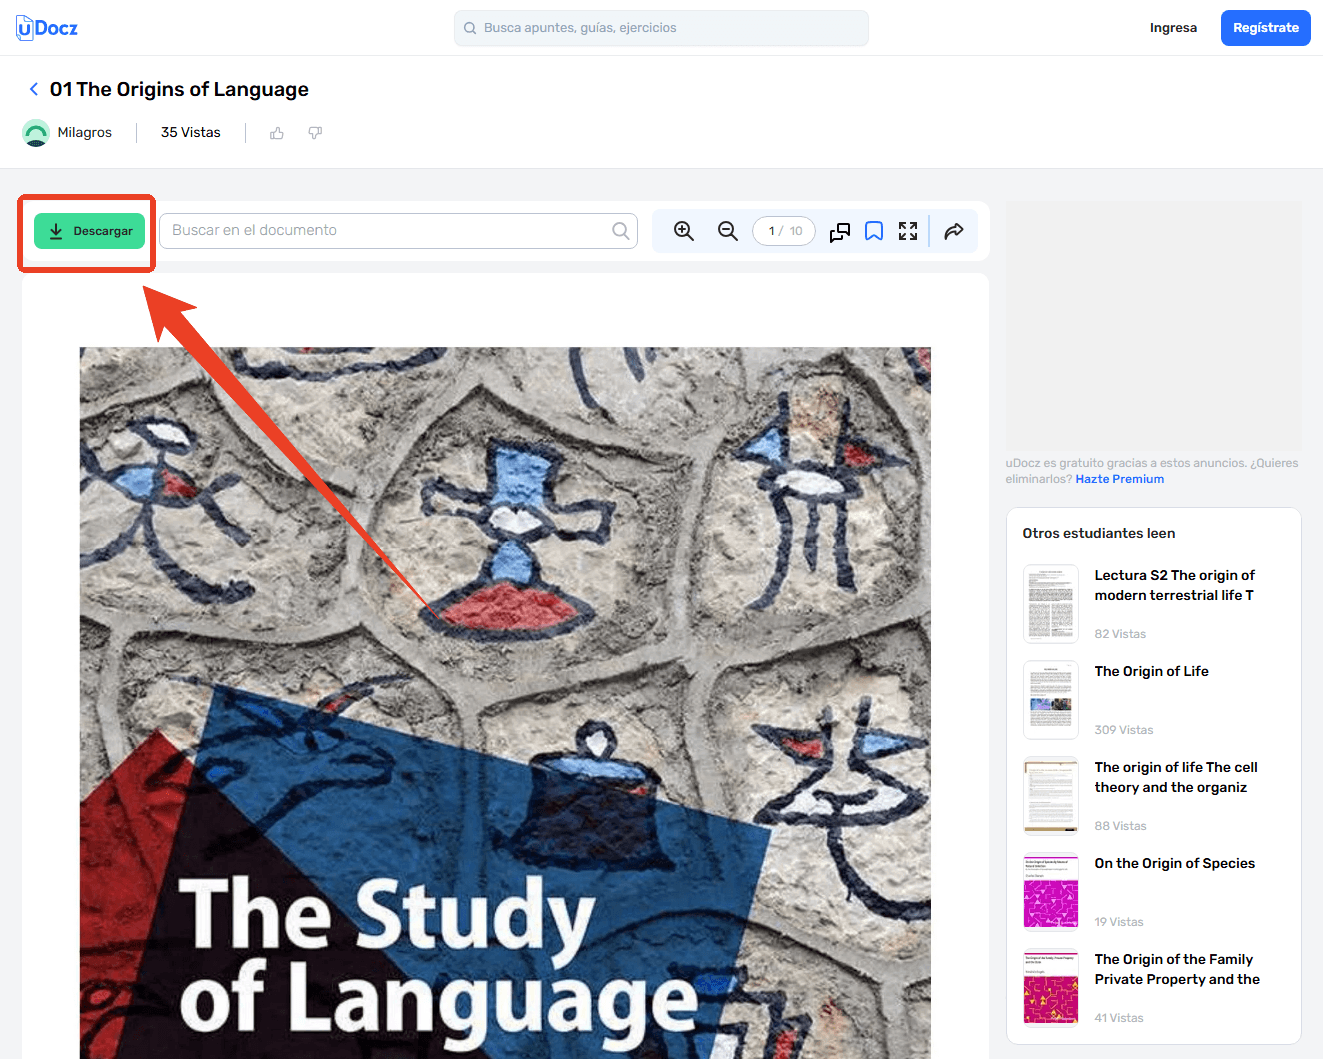Enter fullscreen with the expand icon
The image size is (1323, 1059).
(x=908, y=231)
